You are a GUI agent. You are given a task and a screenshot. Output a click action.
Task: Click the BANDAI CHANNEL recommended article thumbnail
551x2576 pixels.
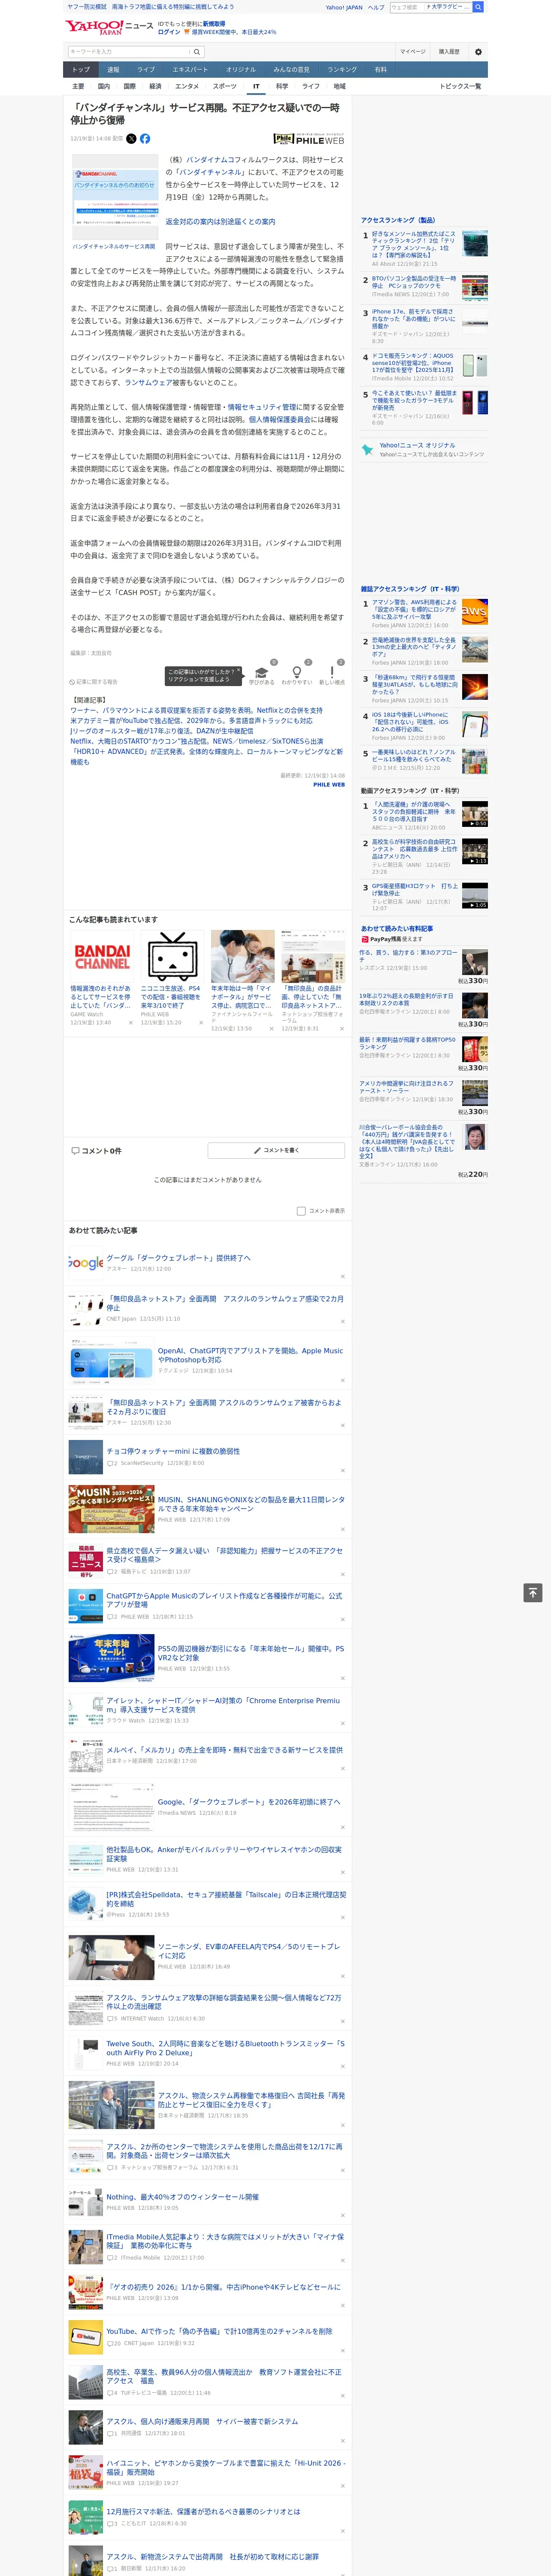[102, 957]
